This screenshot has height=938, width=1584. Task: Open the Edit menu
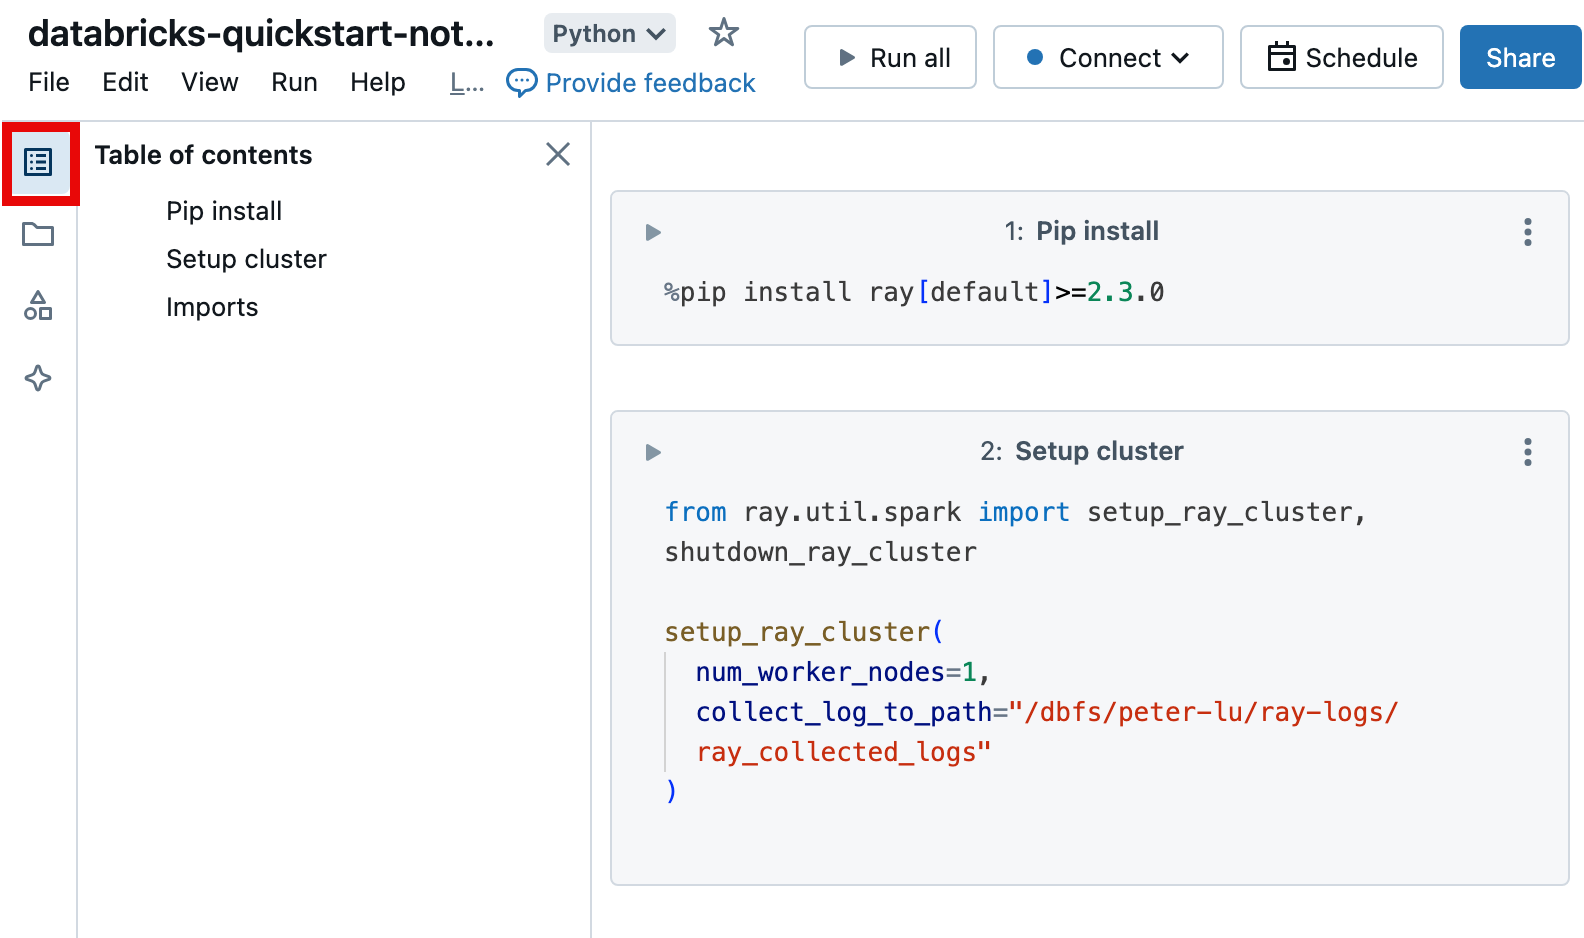pos(125,82)
